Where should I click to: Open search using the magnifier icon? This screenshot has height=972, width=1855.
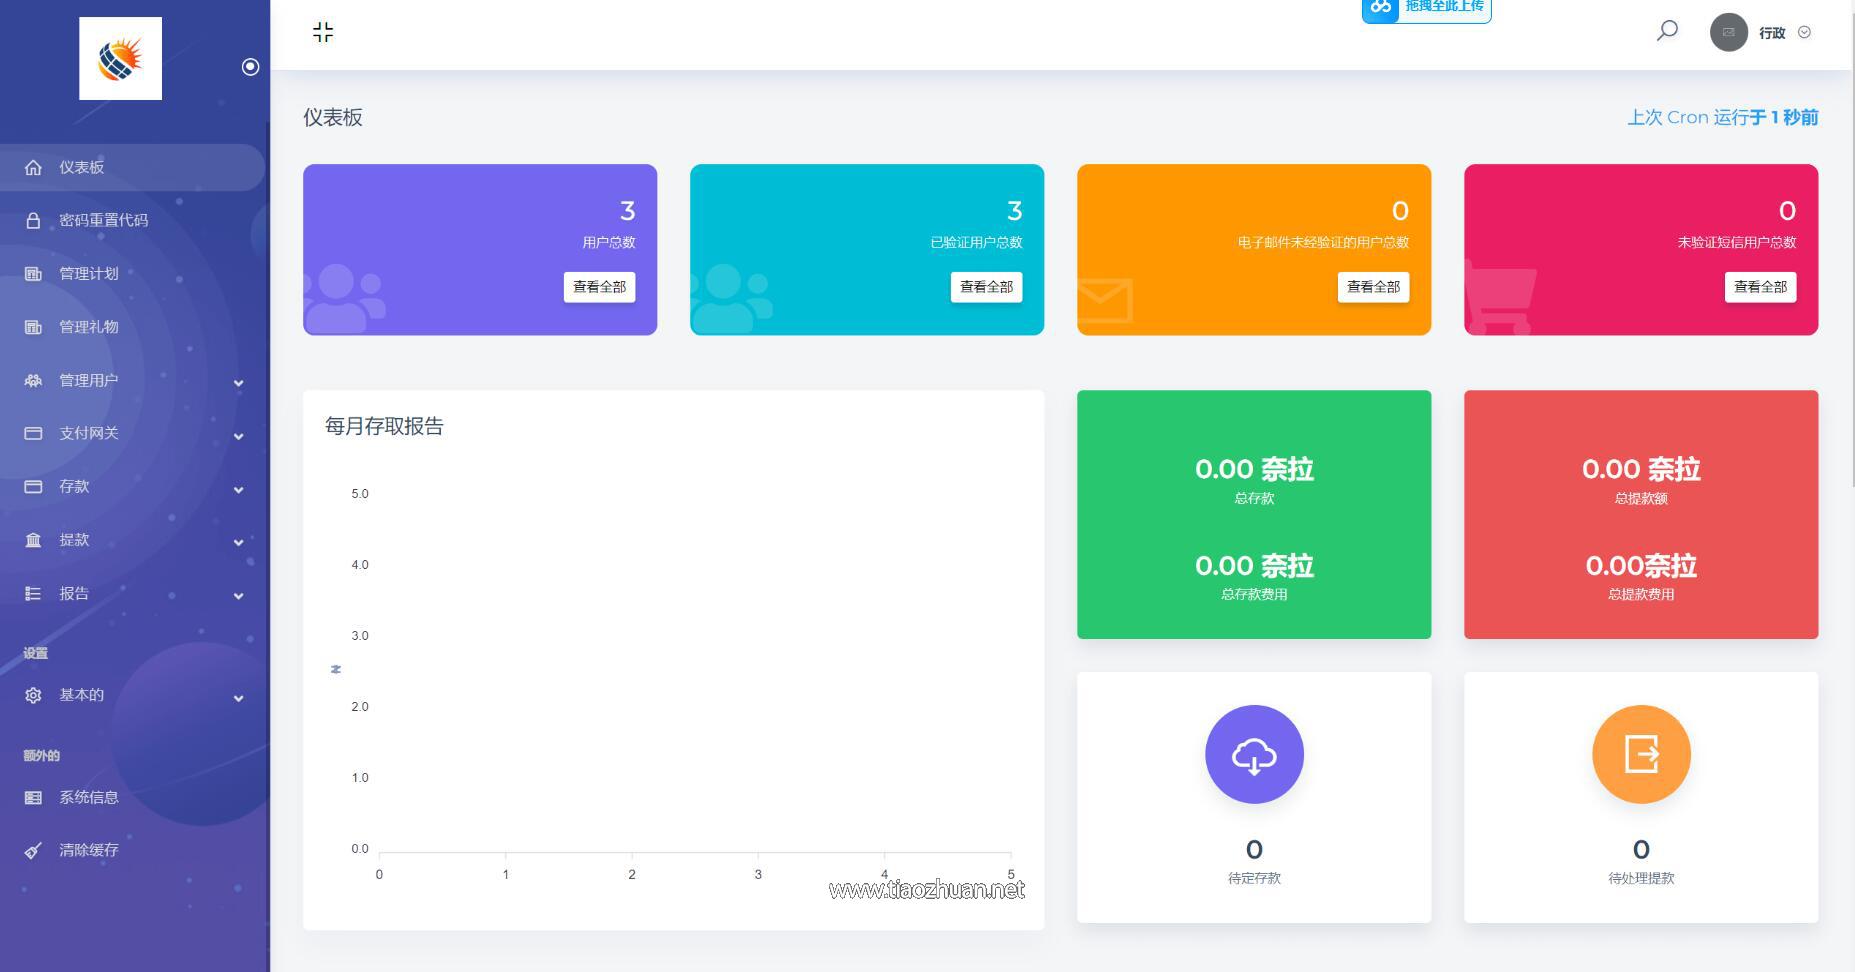(x=1667, y=31)
